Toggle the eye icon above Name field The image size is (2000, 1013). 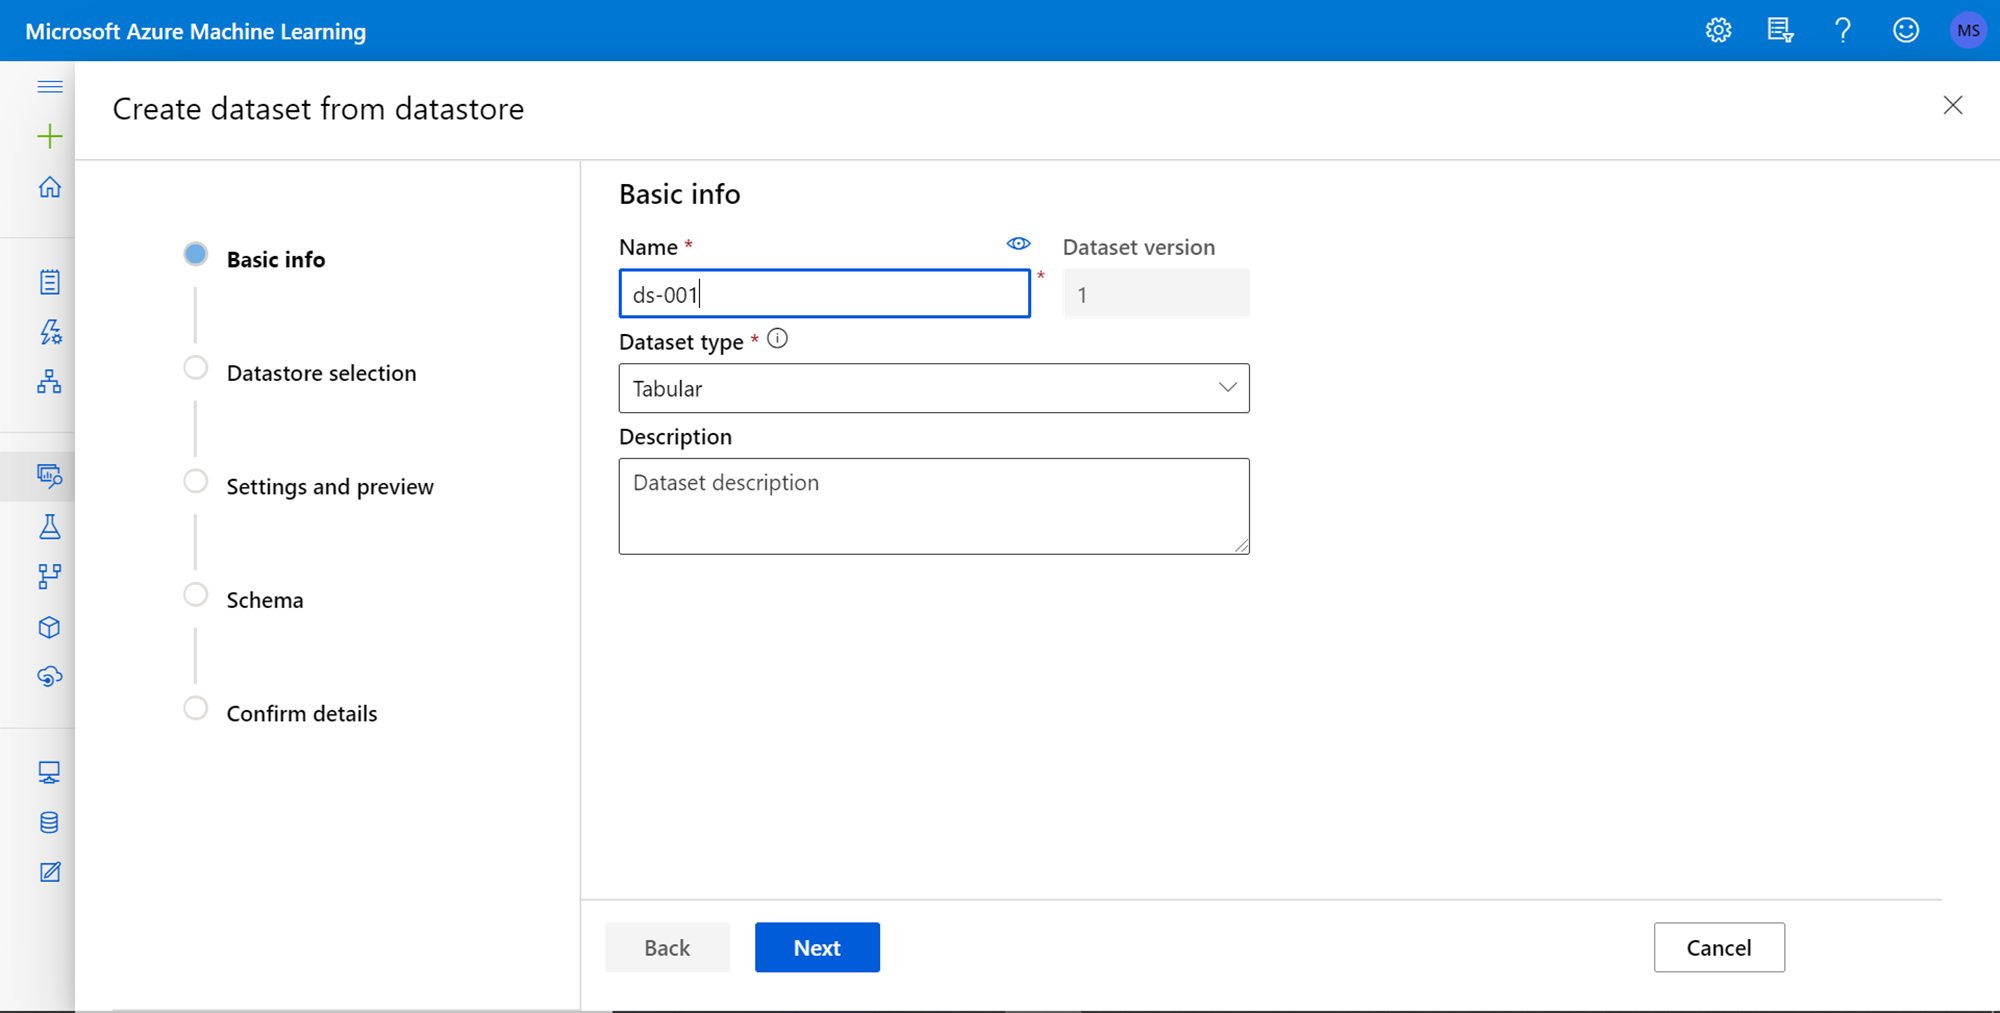(x=1018, y=244)
